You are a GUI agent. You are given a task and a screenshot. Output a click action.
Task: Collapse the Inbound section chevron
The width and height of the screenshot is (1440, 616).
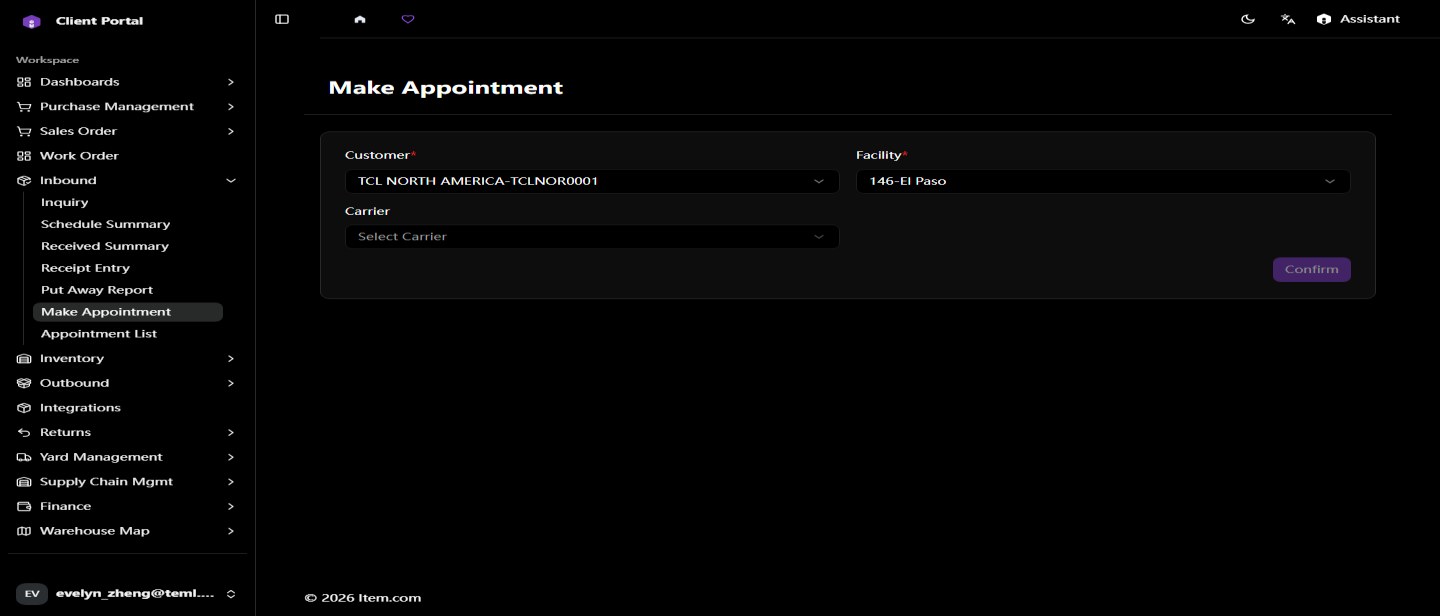point(231,181)
